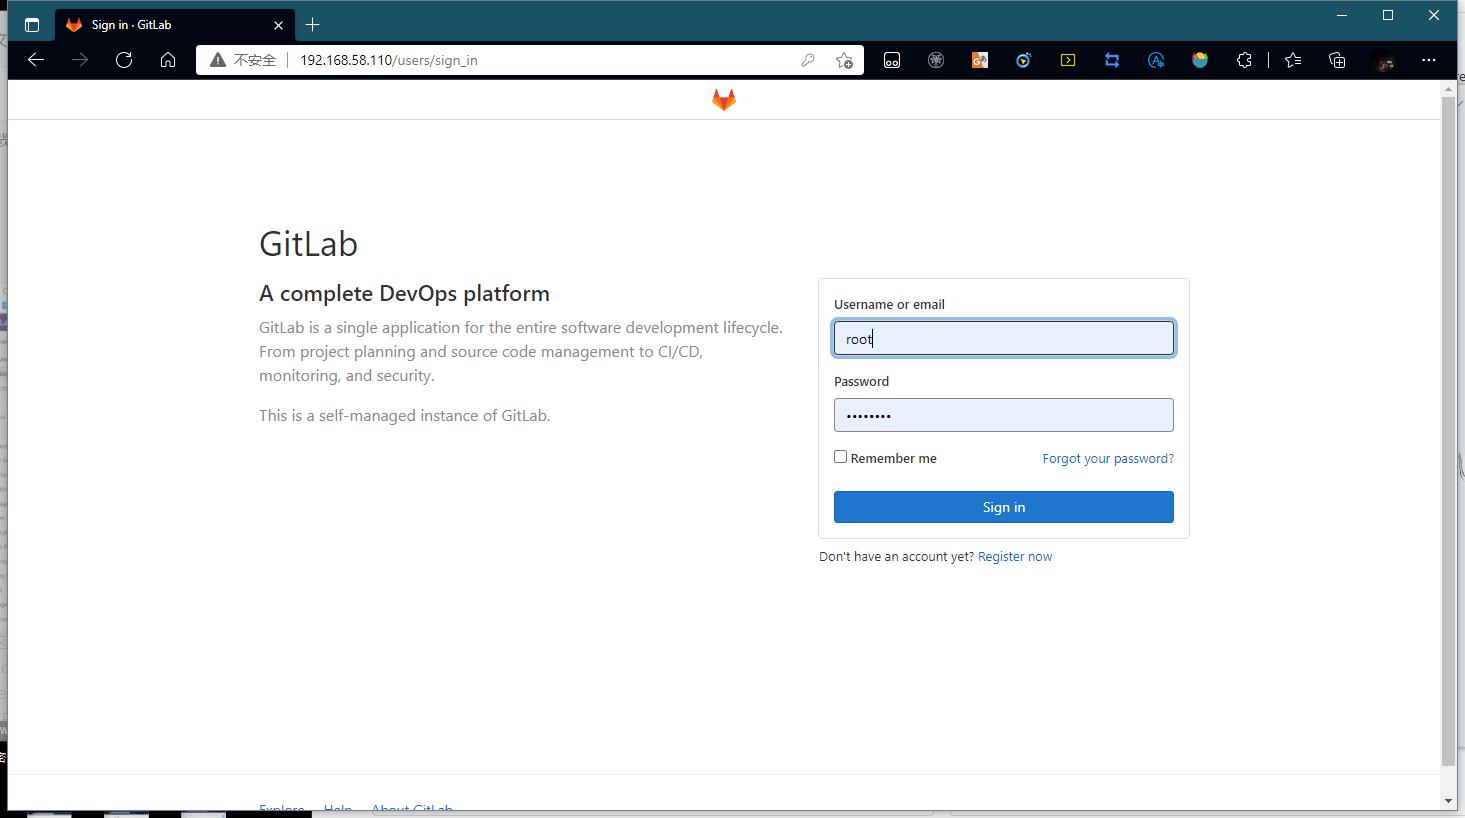Click the orange translate extension icon
The height and width of the screenshot is (818, 1465).
980,60
